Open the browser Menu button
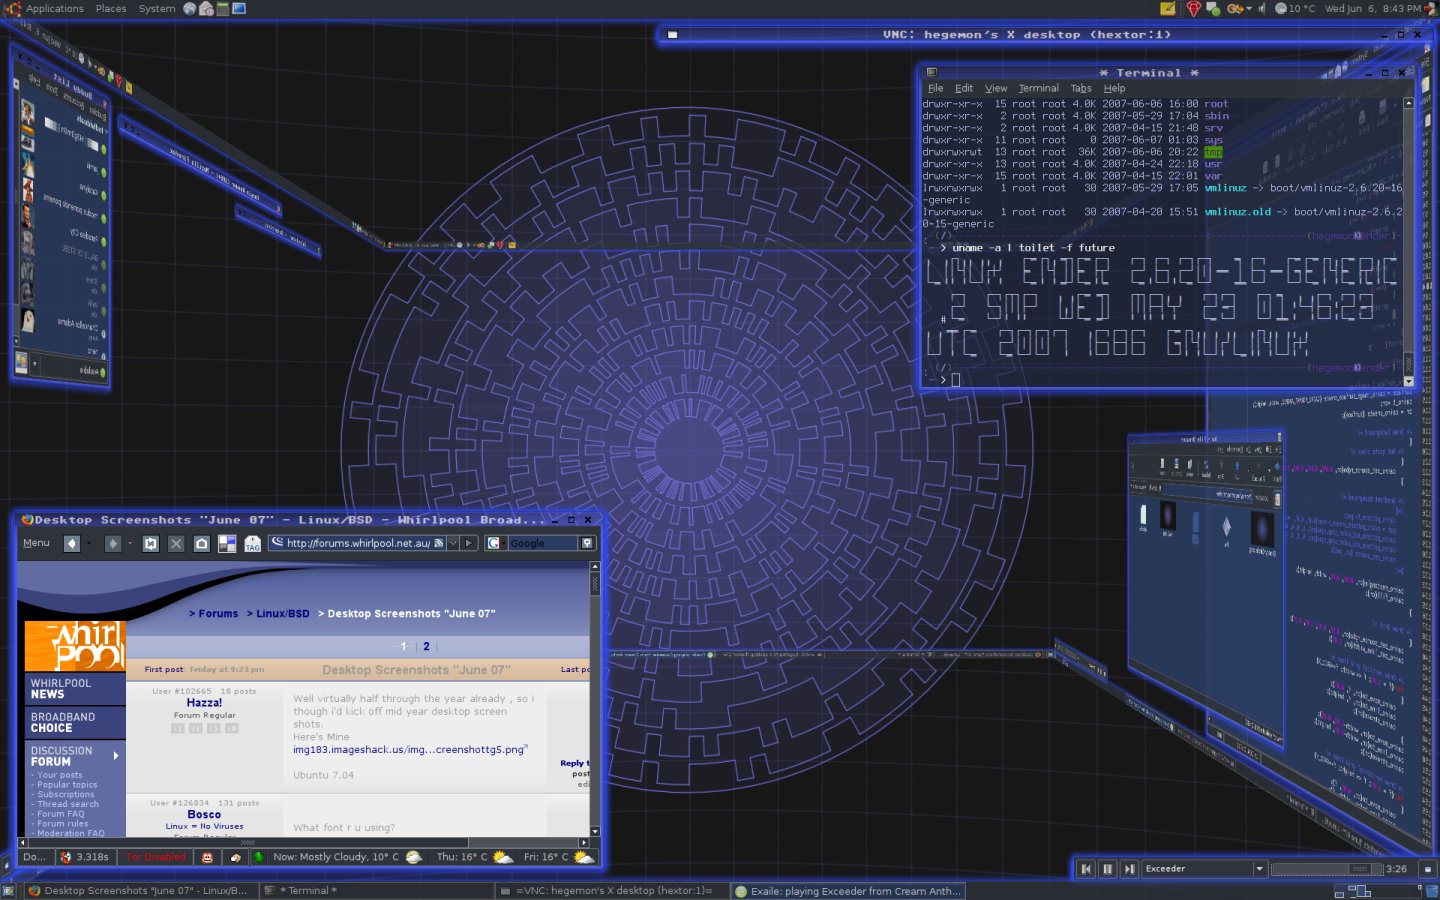1440x900 pixels. click(x=36, y=543)
